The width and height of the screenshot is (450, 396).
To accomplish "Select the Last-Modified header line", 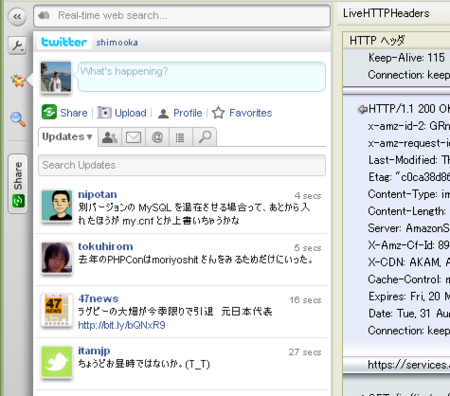I will (x=409, y=160).
